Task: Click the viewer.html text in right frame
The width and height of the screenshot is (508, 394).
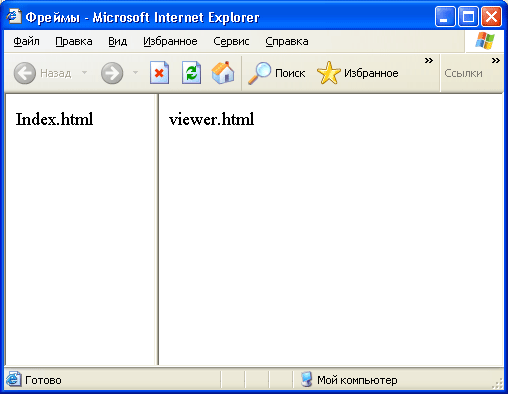Action: [x=211, y=119]
